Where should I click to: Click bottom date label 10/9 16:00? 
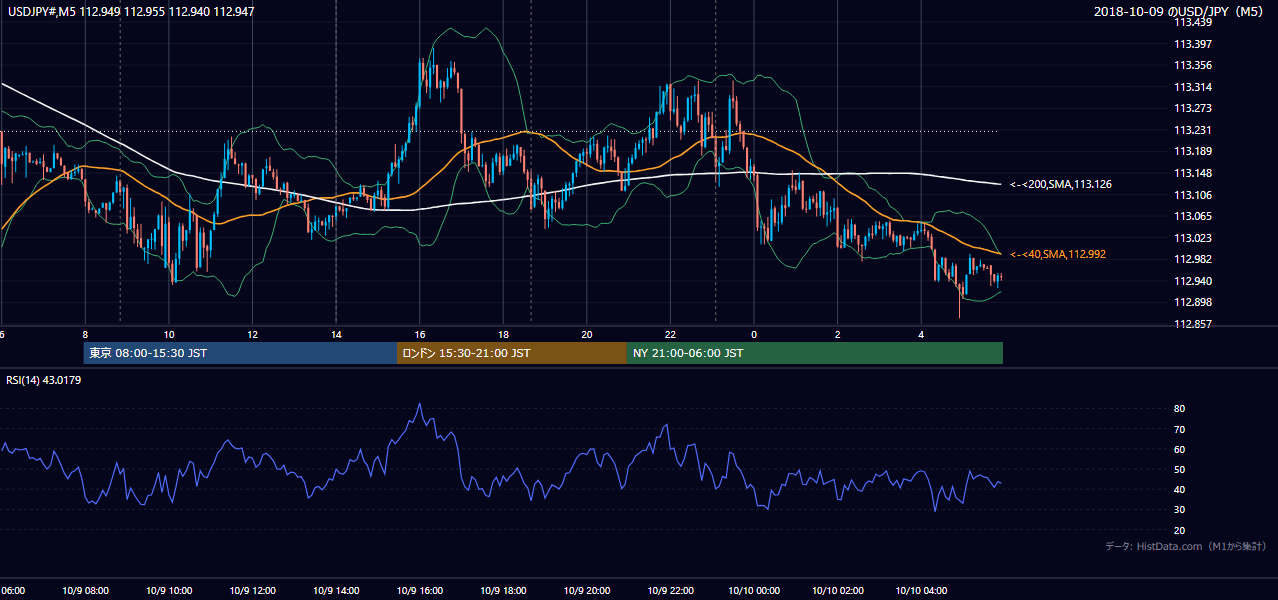pyautogui.click(x=420, y=590)
